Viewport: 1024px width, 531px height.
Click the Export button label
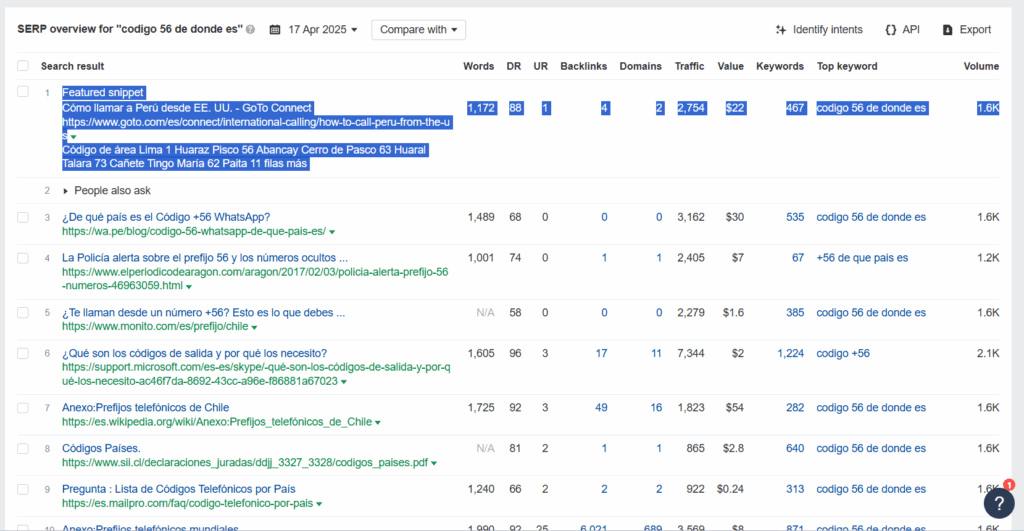pos(975,30)
